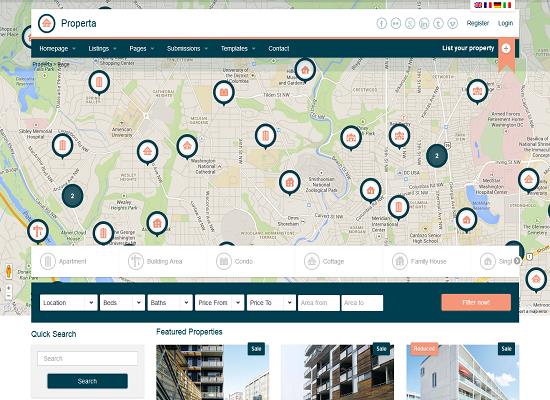Click the house marker near Medstar Washington Hospital
550x400 pixels.
pyautogui.click(x=529, y=180)
